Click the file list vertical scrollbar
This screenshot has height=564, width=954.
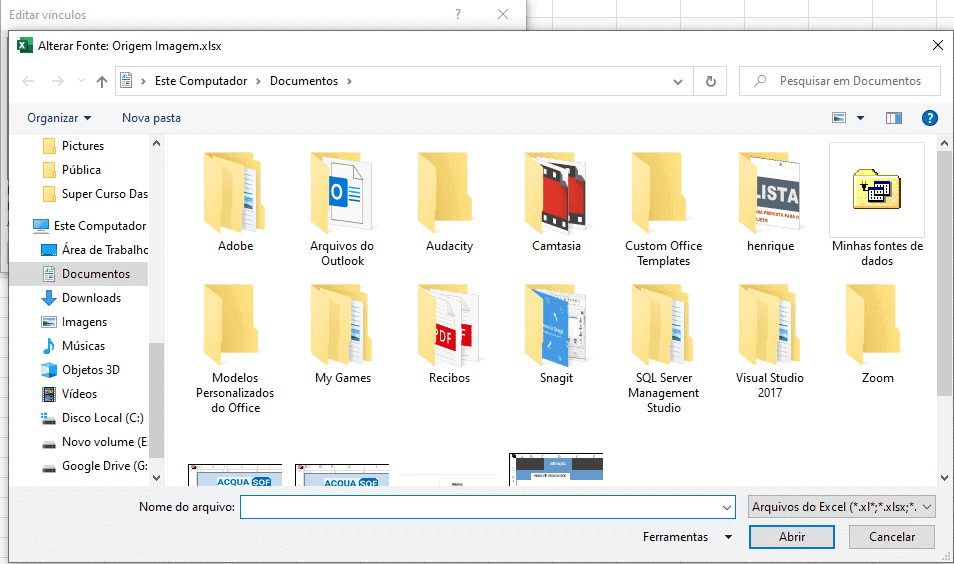(944, 274)
